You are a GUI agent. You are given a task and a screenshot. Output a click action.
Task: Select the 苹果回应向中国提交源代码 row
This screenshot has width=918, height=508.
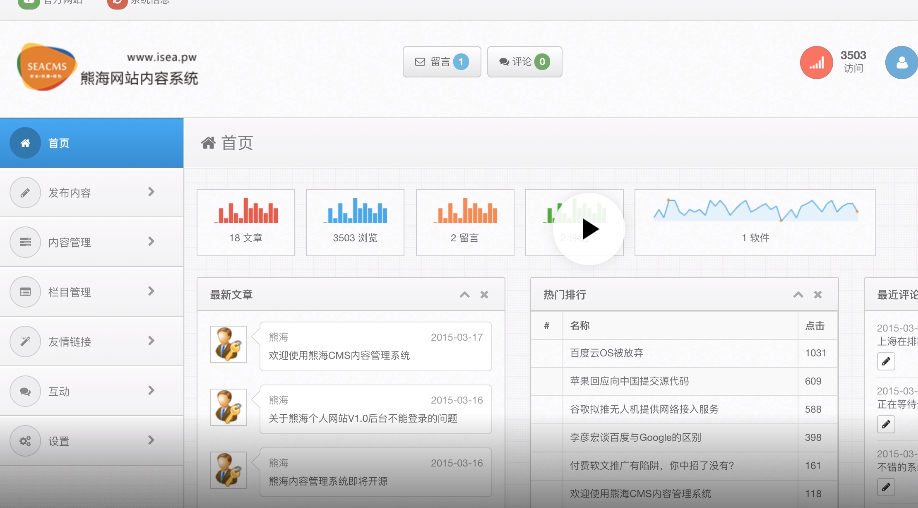click(684, 381)
